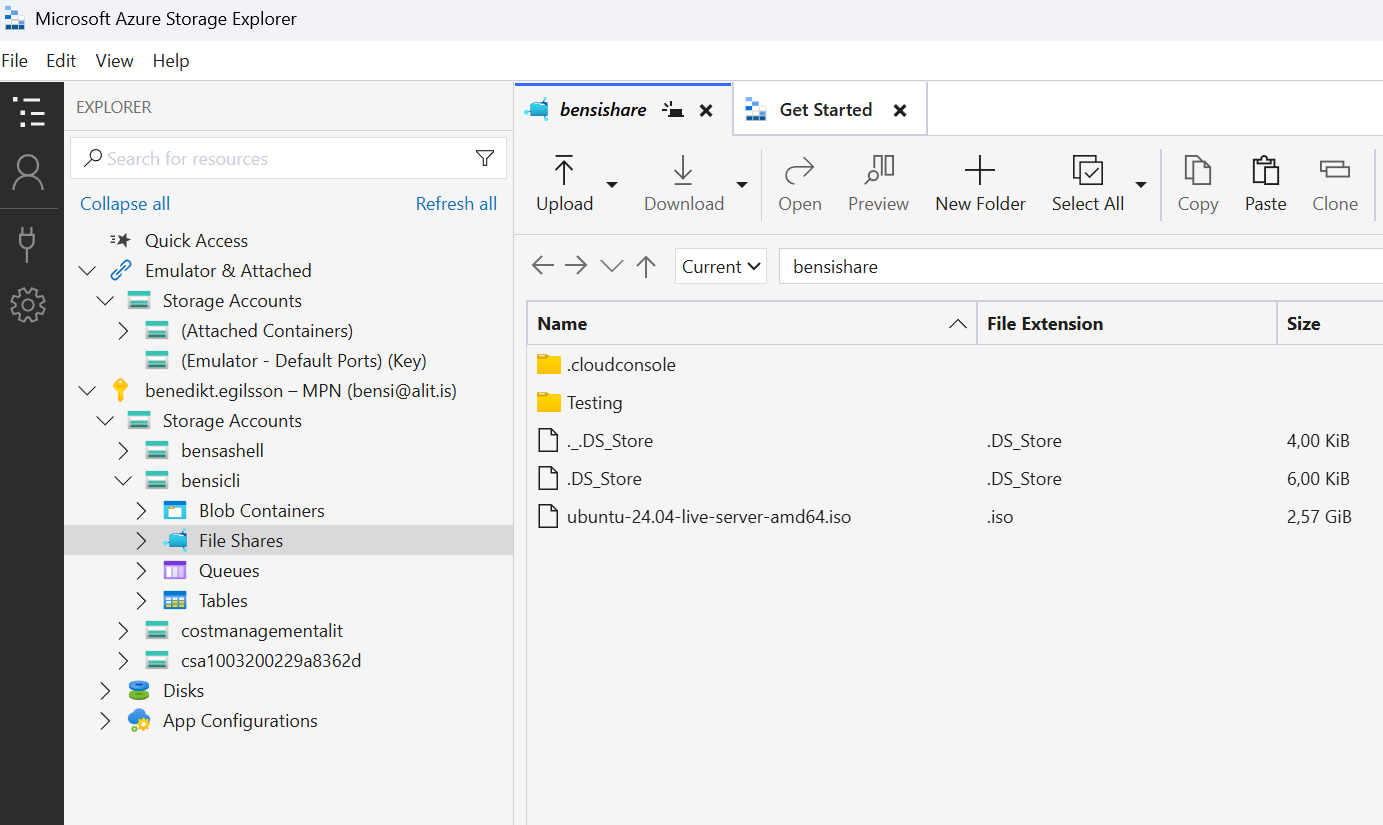
Task: Open Select All dropdown arrow
Action: pyautogui.click(x=1141, y=184)
